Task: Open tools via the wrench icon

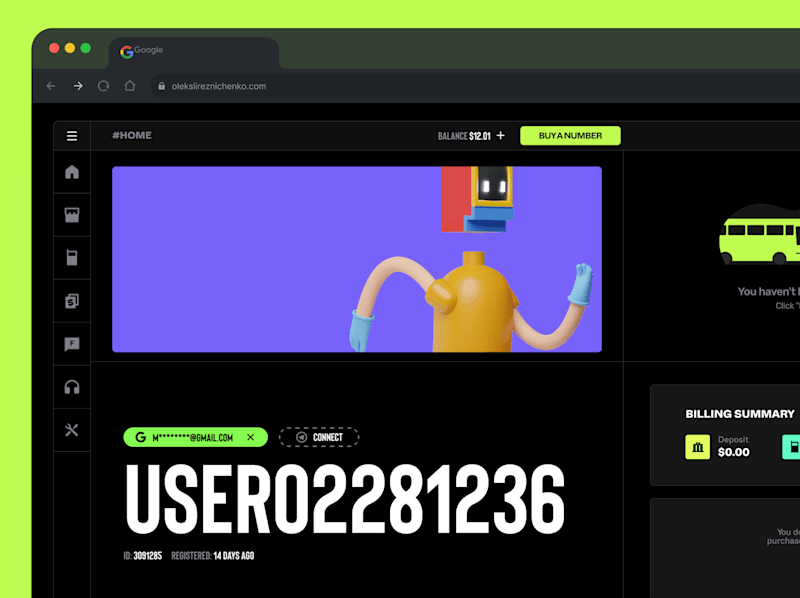Action: tap(72, 430)
